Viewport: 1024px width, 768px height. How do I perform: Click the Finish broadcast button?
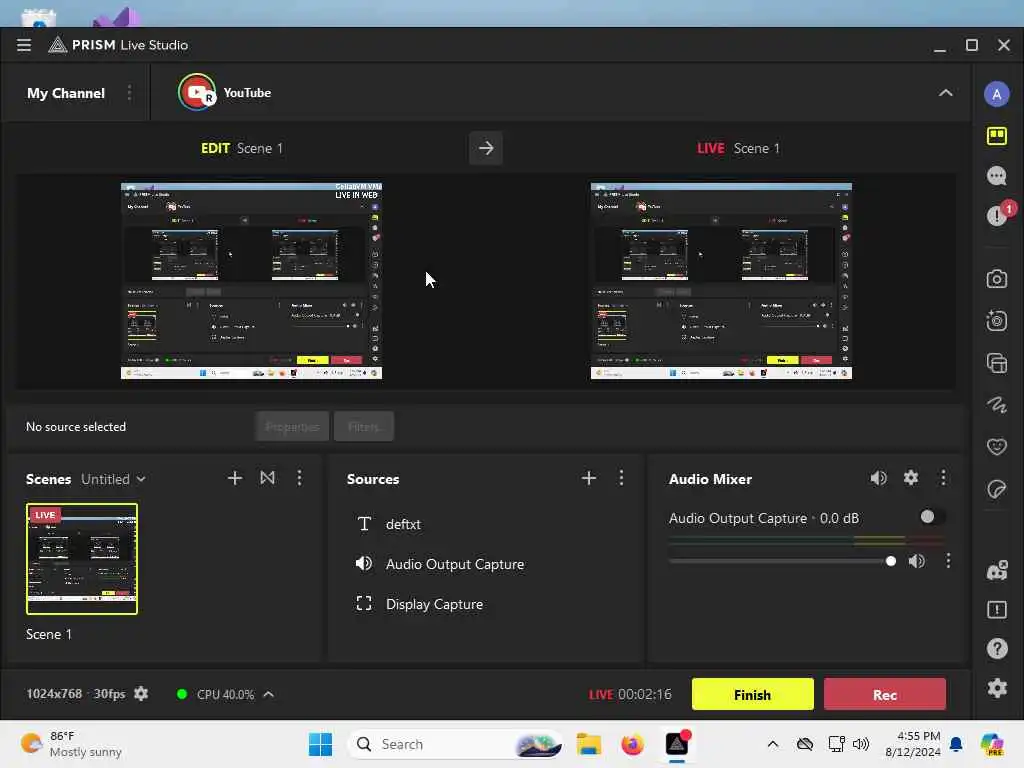pos(752,694)
